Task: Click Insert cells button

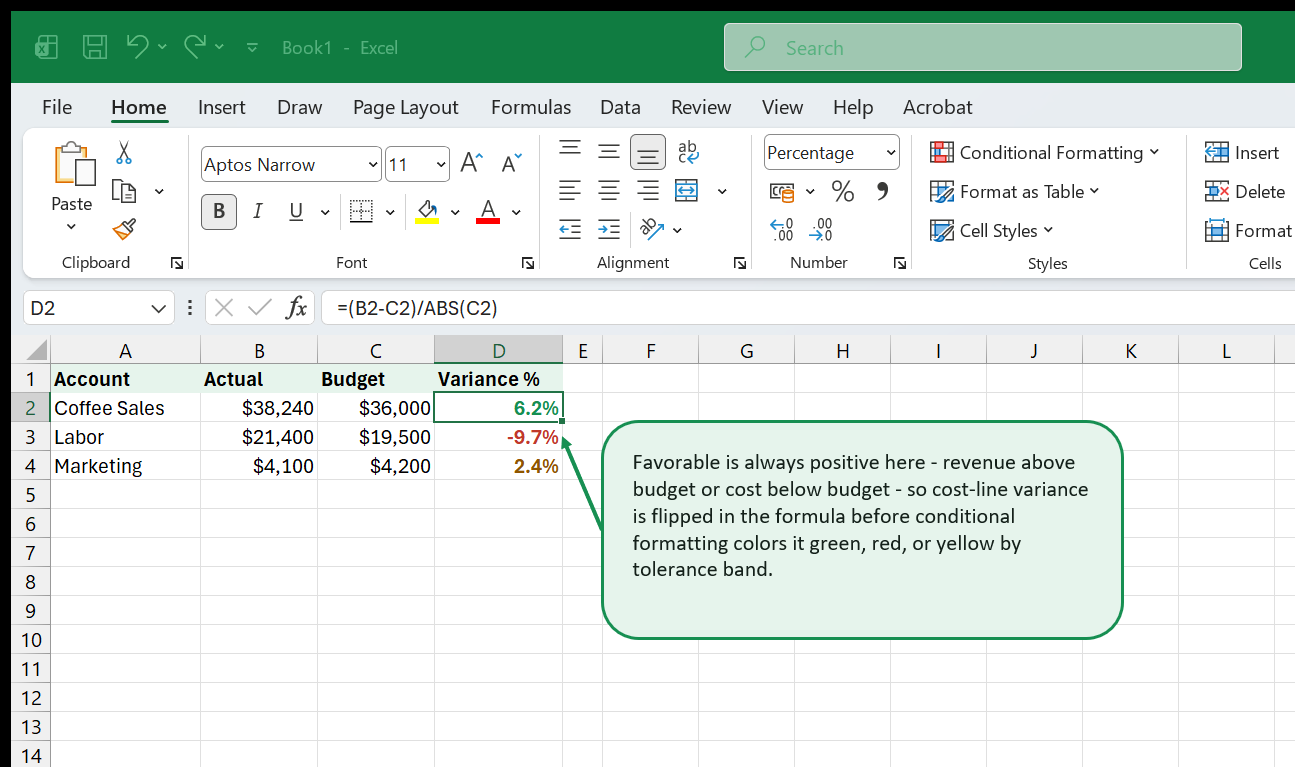Action: click(x=1242, y=152)
